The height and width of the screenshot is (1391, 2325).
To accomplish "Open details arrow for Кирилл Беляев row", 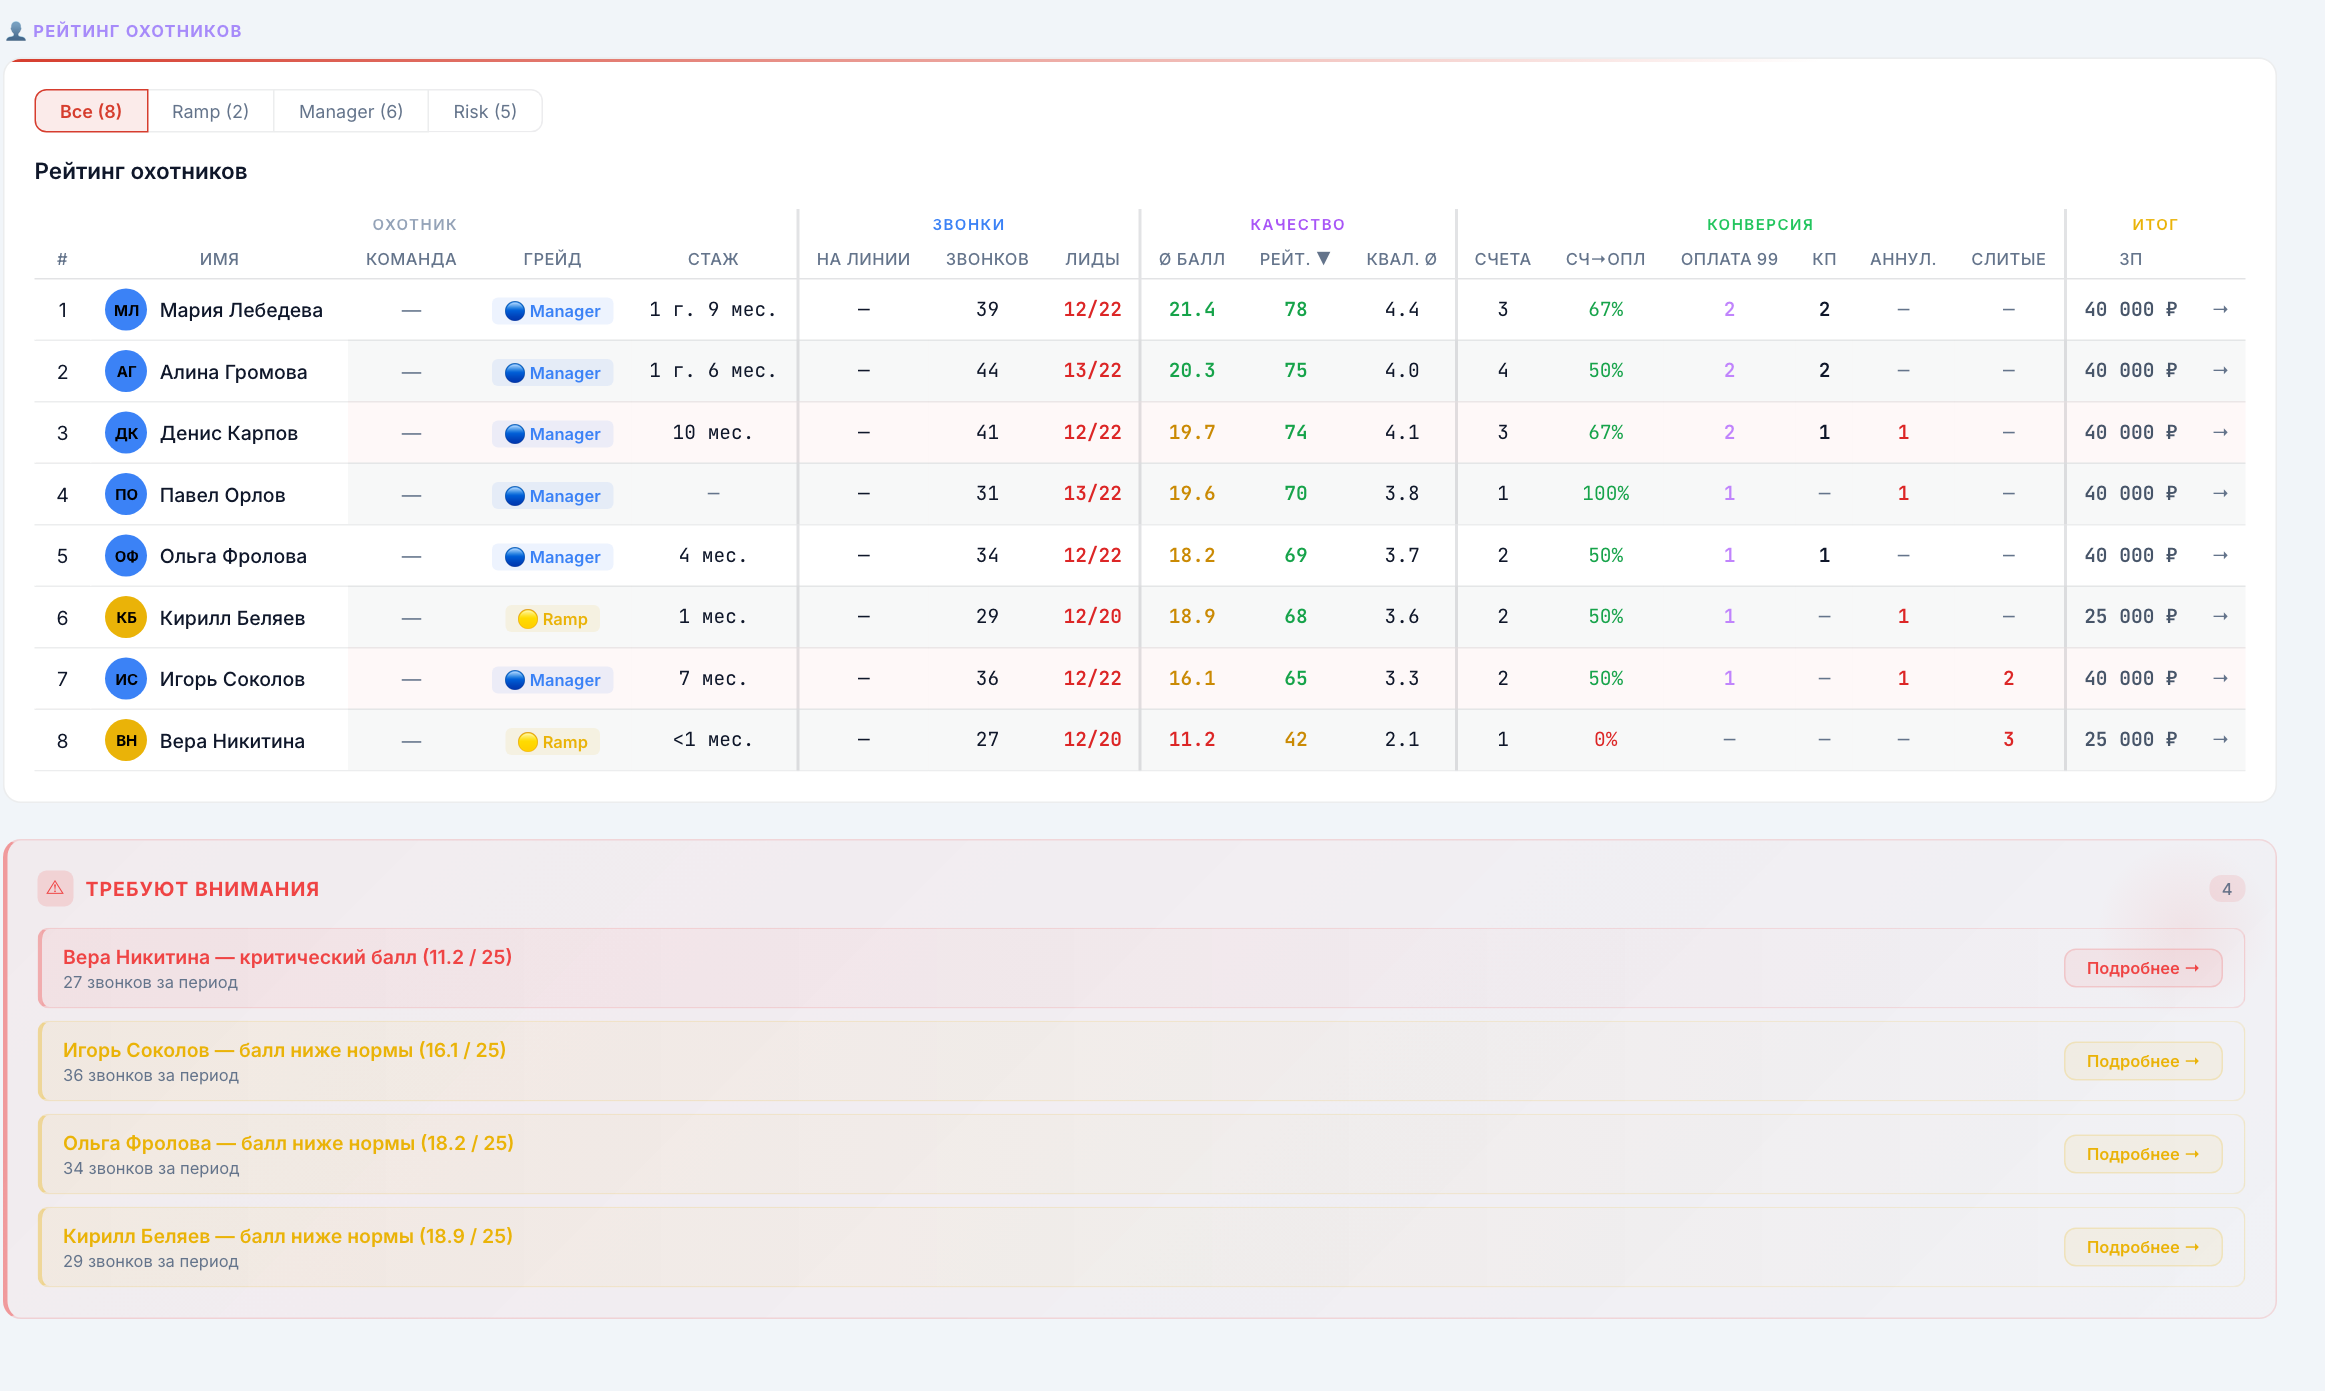I will click(x=2220, y=617).
